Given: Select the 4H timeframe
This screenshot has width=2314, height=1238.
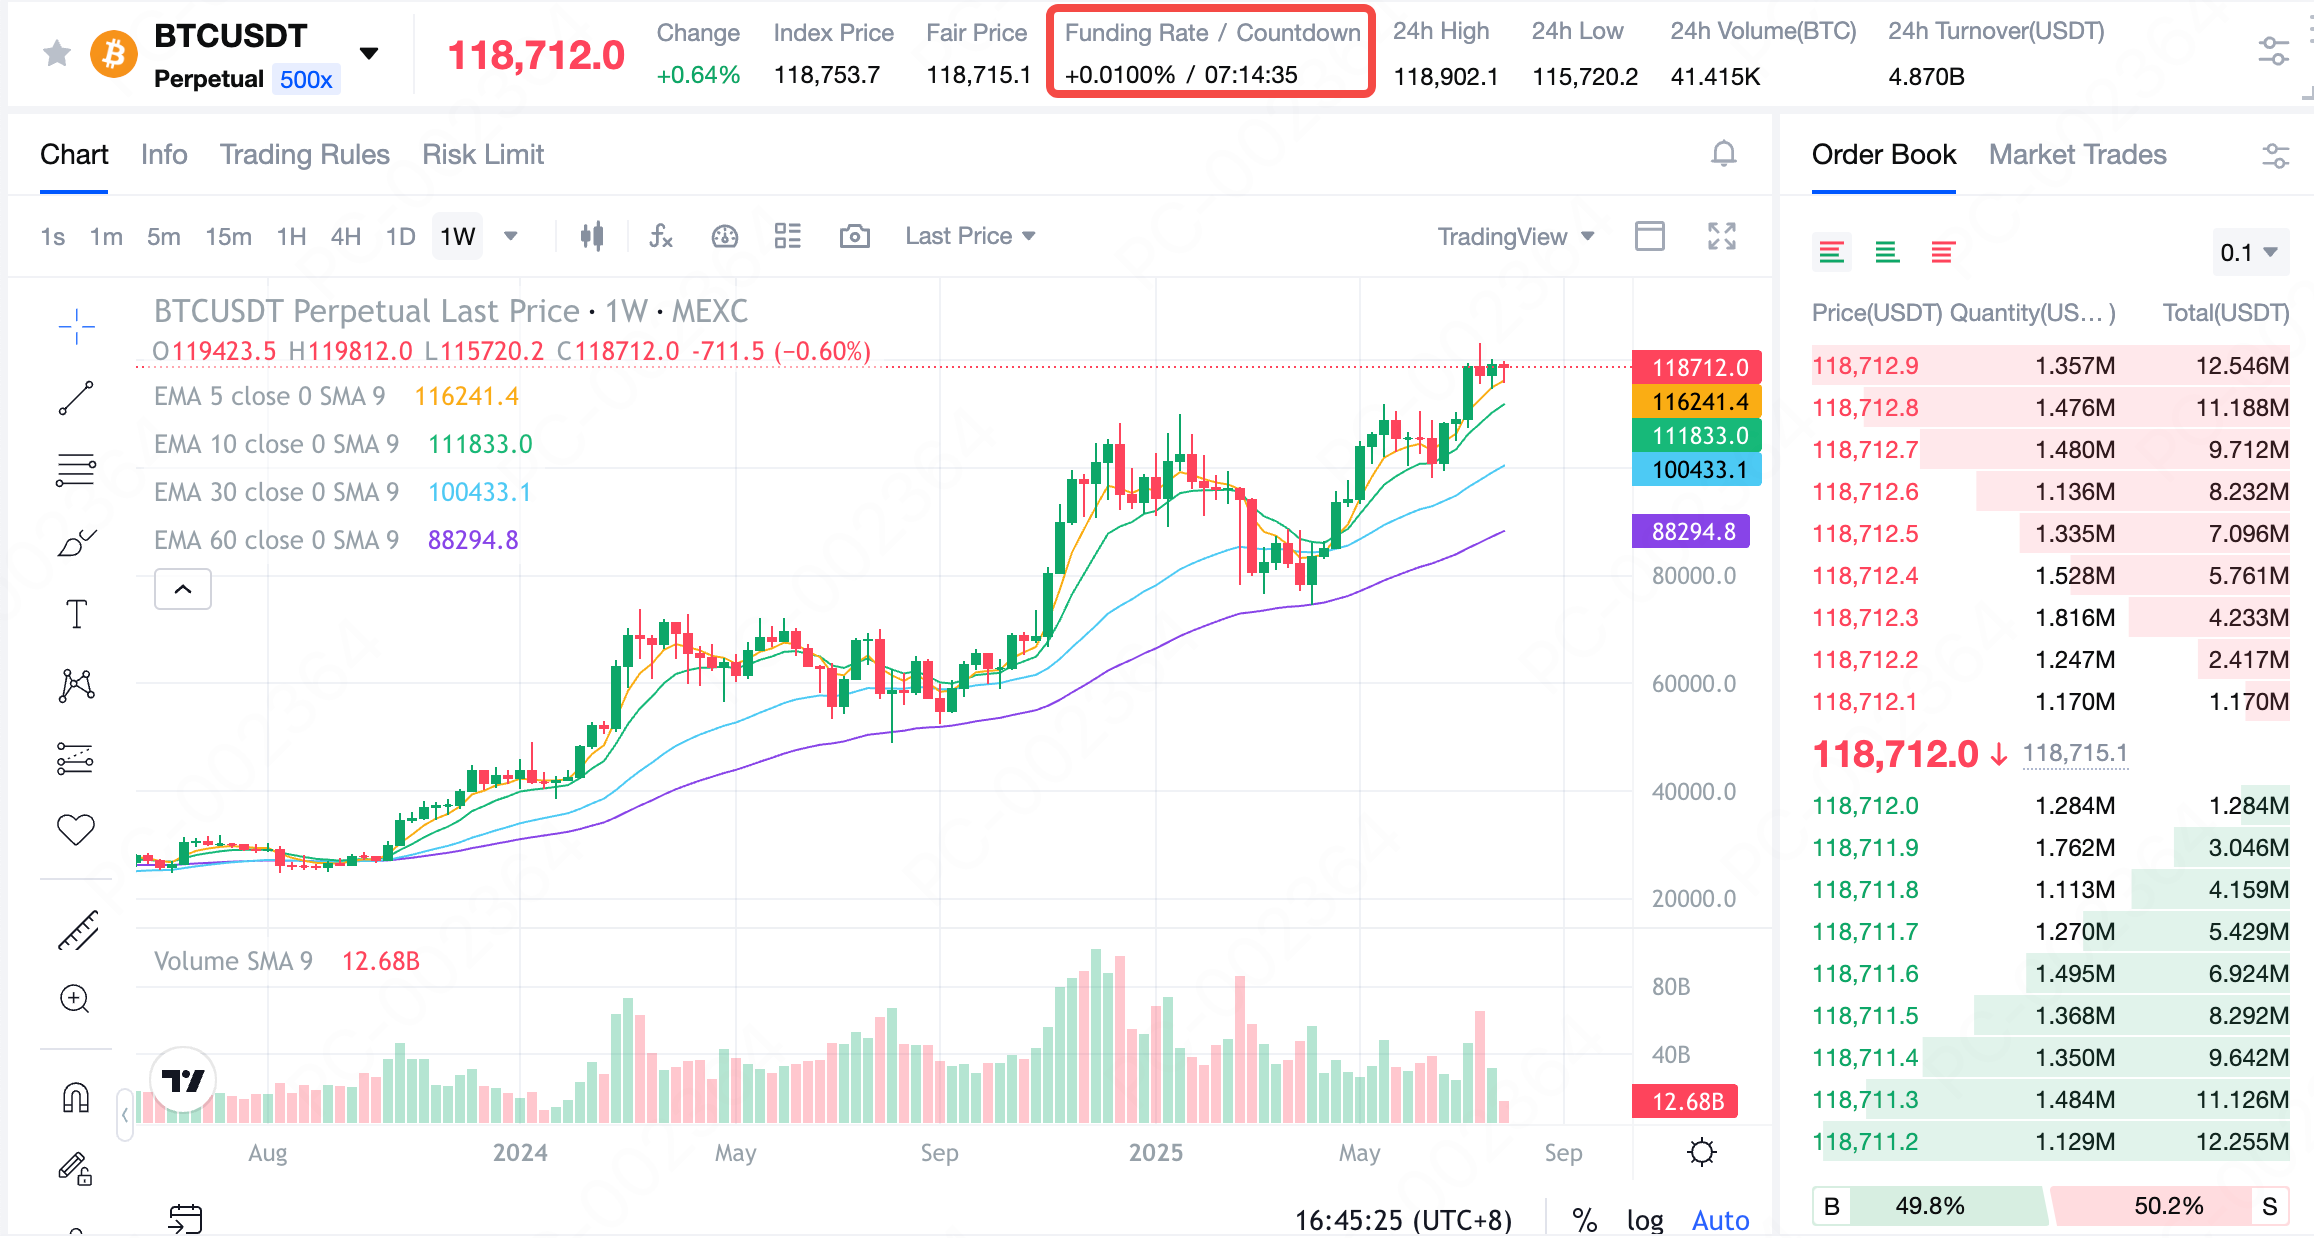Looking at the screenshot, I should [x=345, y=236].
